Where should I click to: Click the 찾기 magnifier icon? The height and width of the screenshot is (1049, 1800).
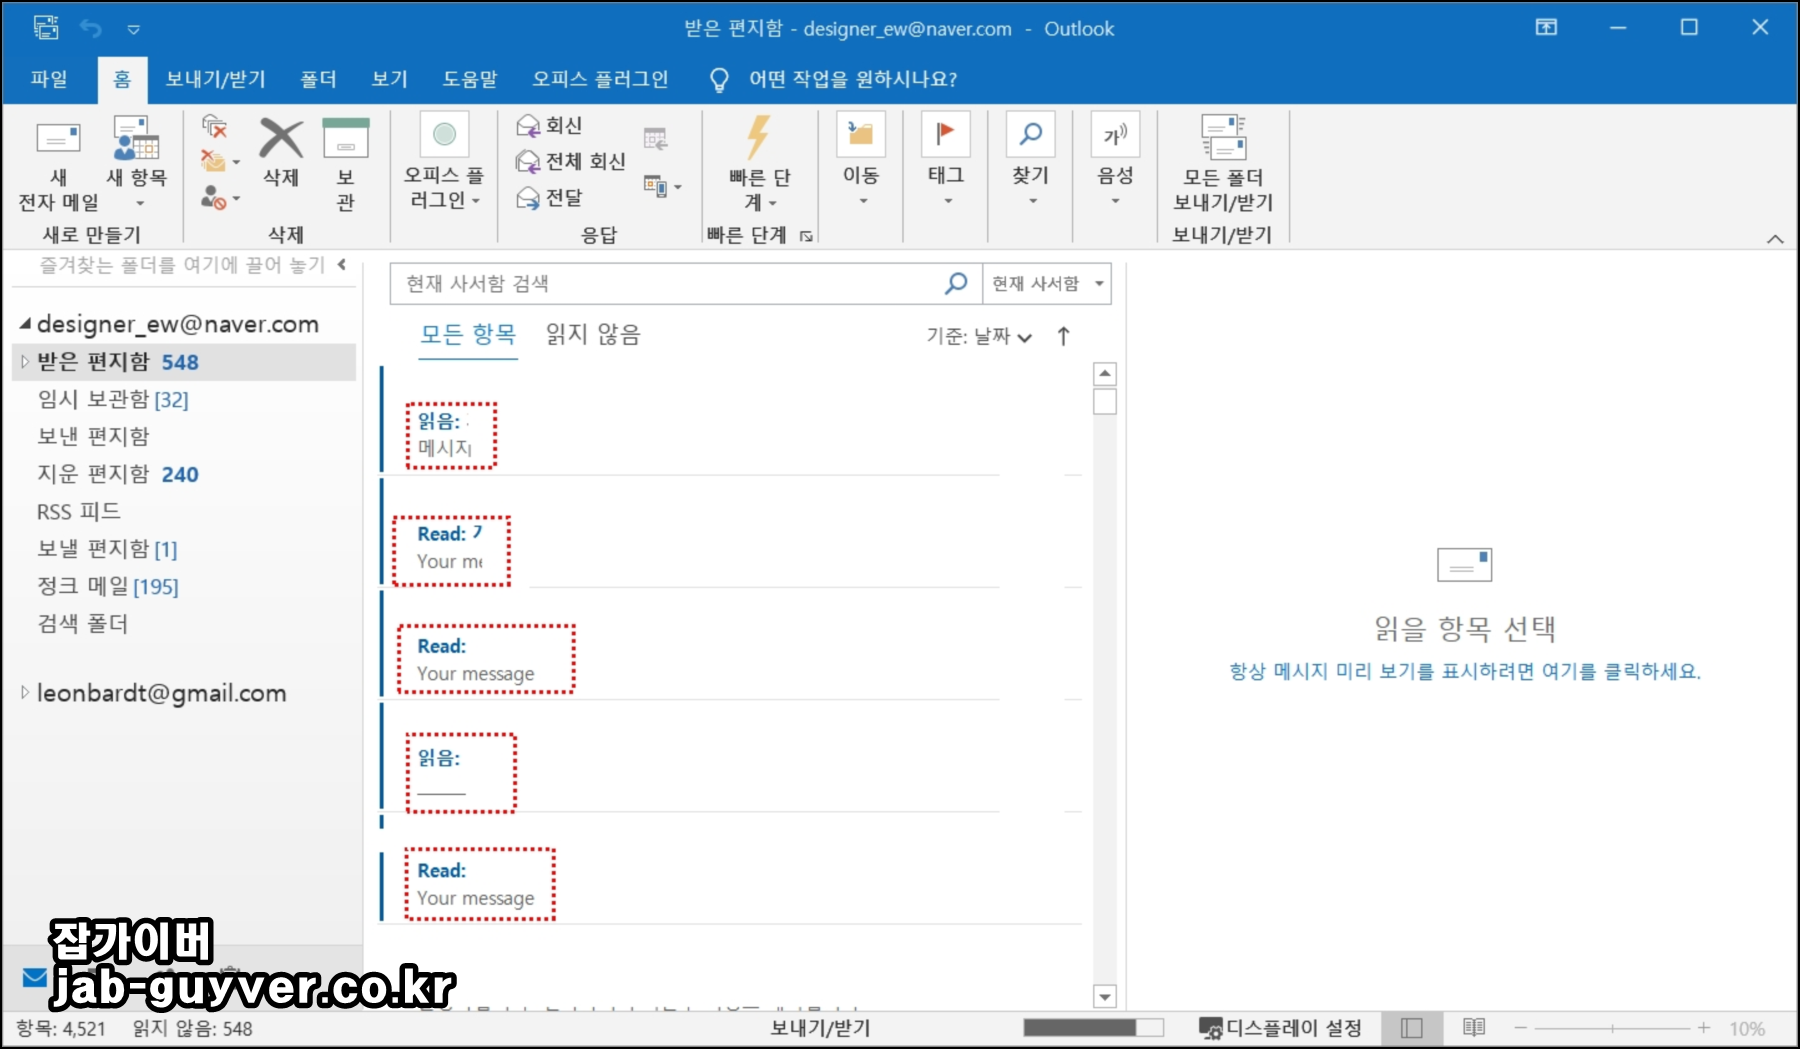click(x=1029, y=133)
